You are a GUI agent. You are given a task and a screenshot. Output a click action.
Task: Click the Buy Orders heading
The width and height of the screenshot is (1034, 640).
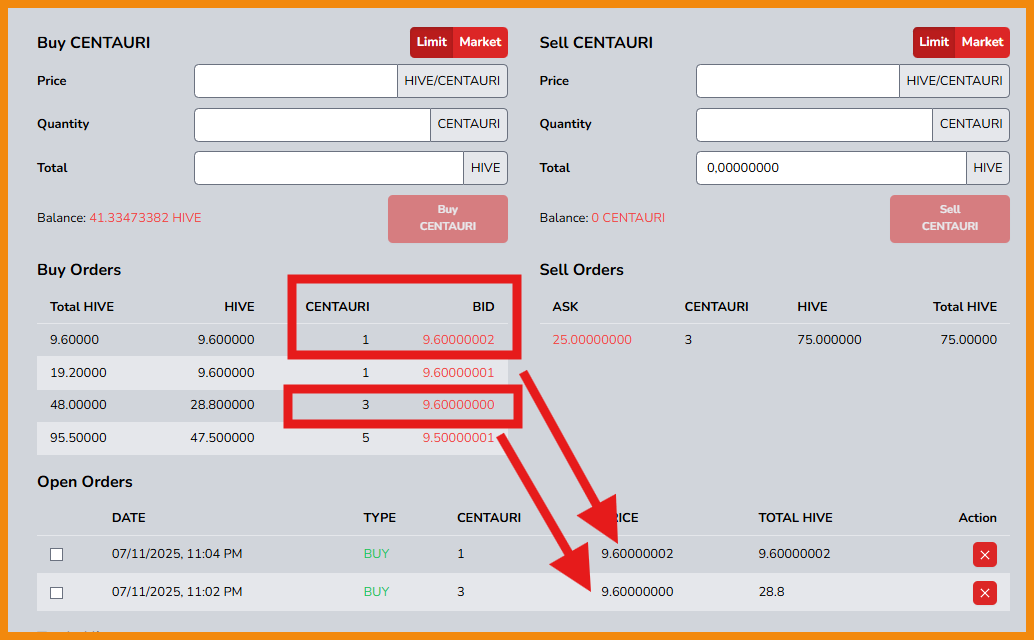(79, 270)
